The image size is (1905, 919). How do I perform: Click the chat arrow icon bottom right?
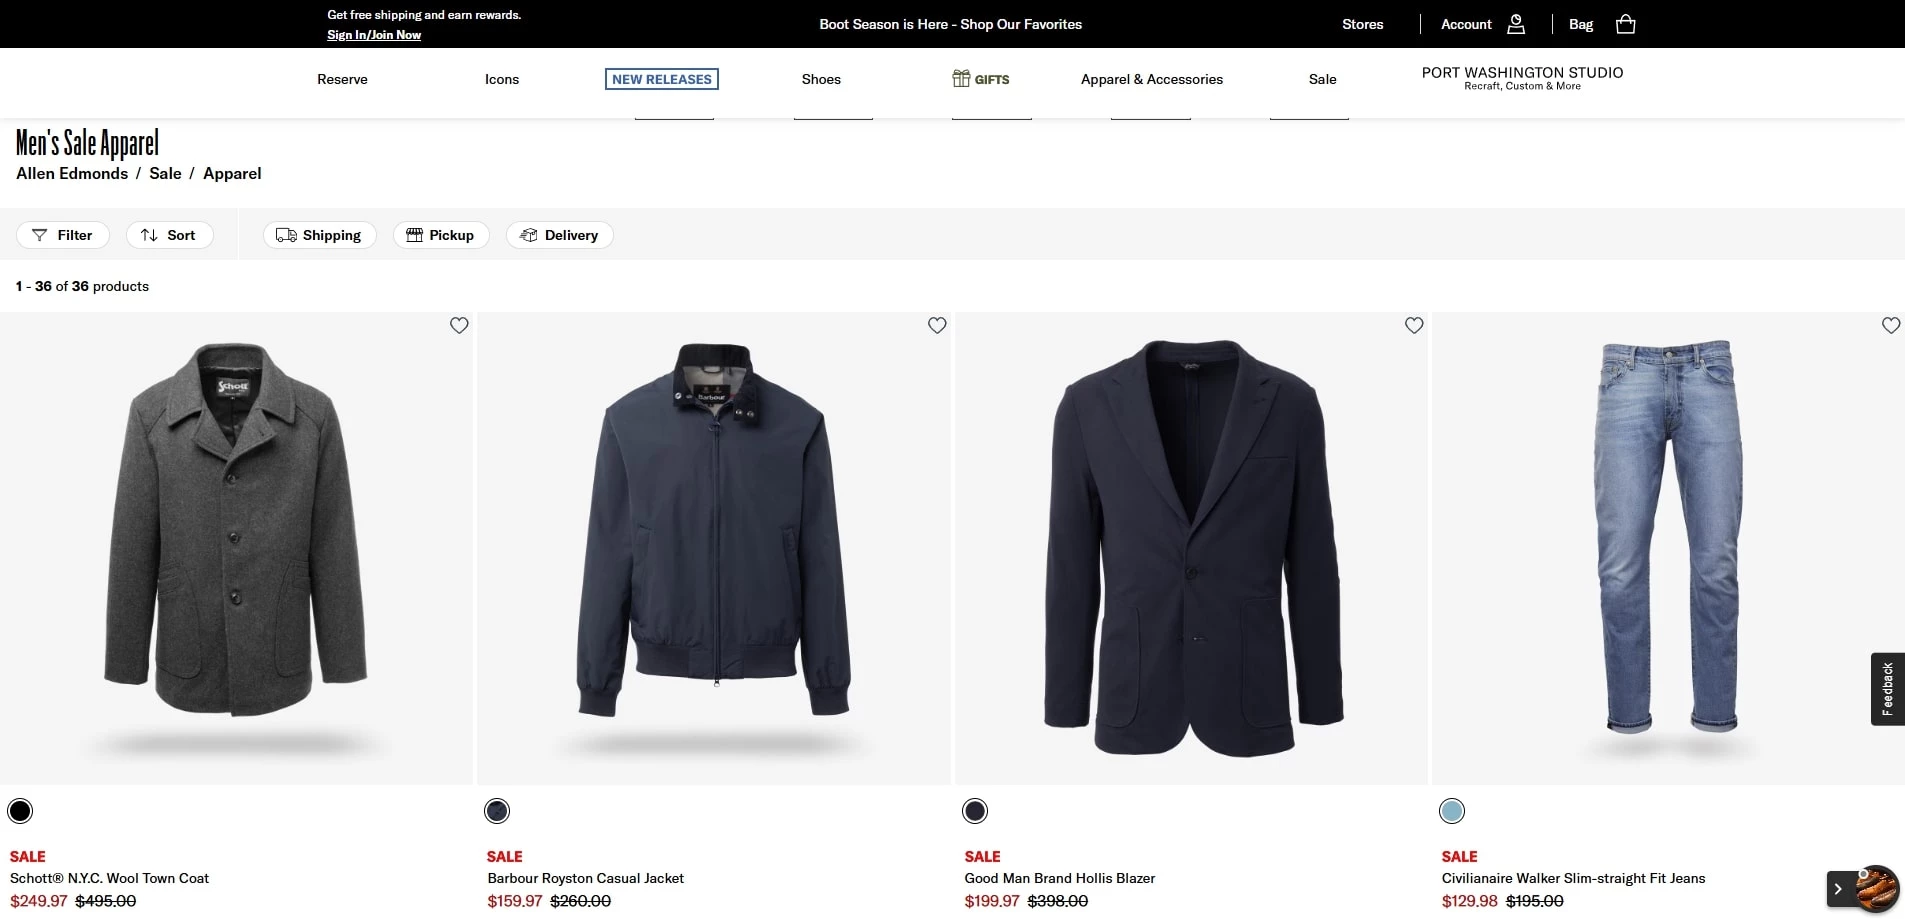coord(1838,889)
